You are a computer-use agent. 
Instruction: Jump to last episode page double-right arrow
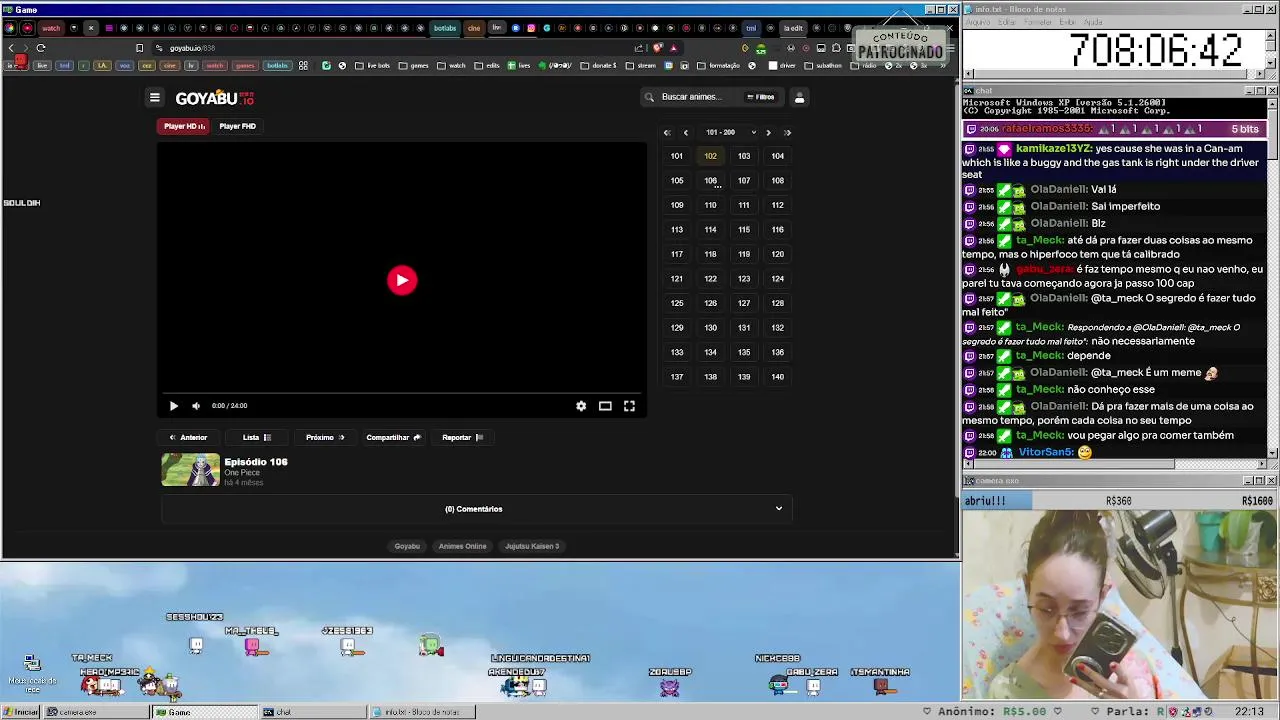click(x=787, y=132)
